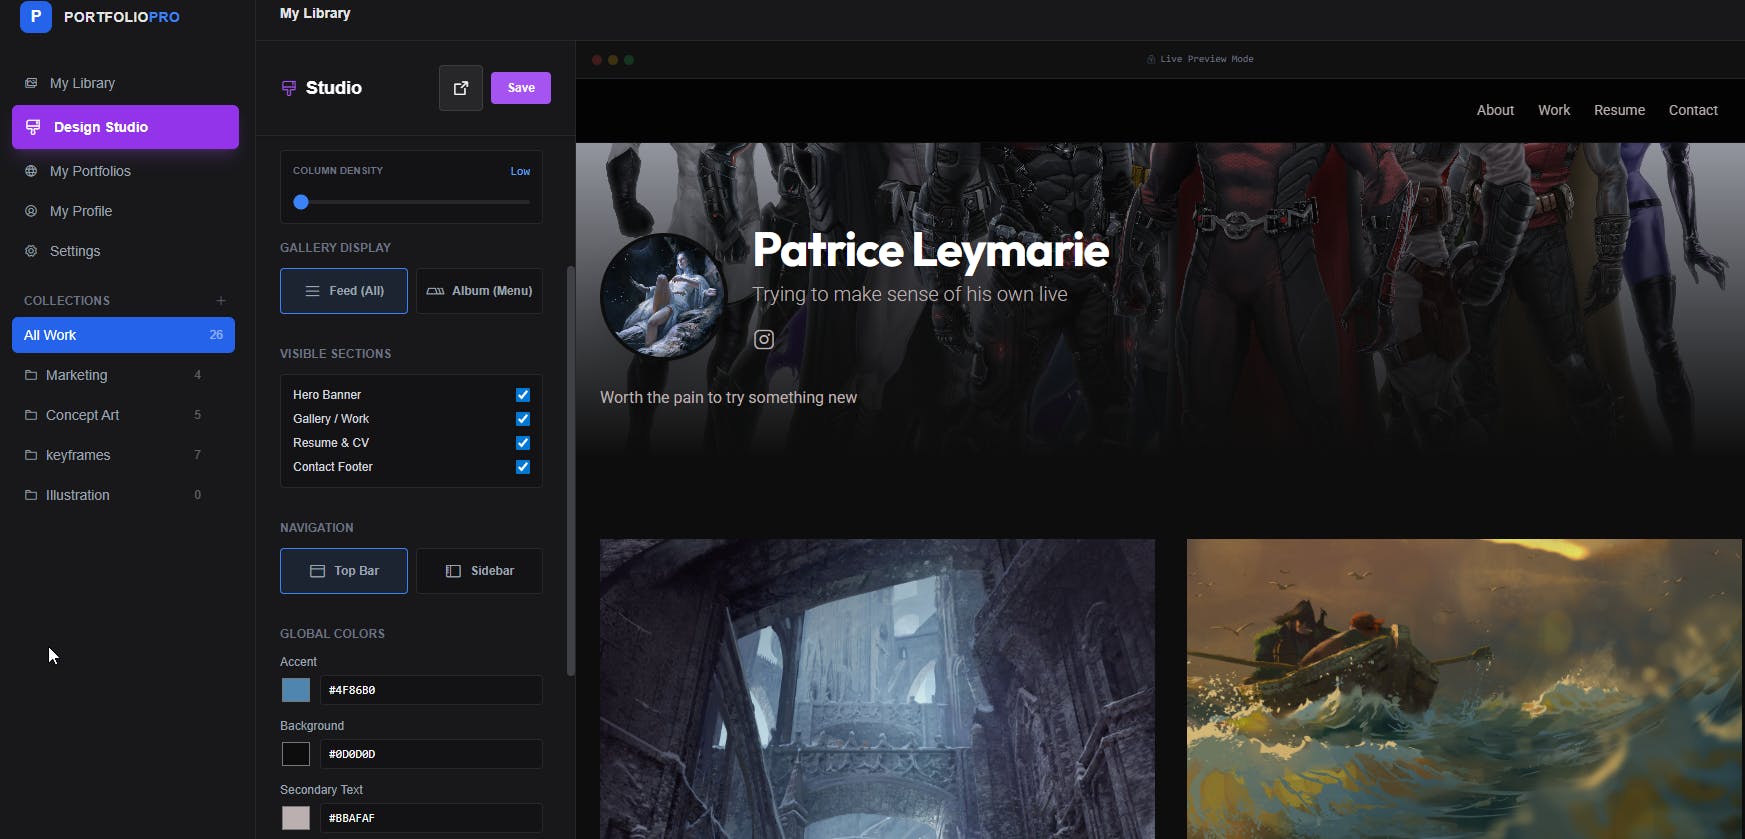Screen dimensions: 1745x839
Task: Click the "Live Preview Mode" label
Action: 1206,59
